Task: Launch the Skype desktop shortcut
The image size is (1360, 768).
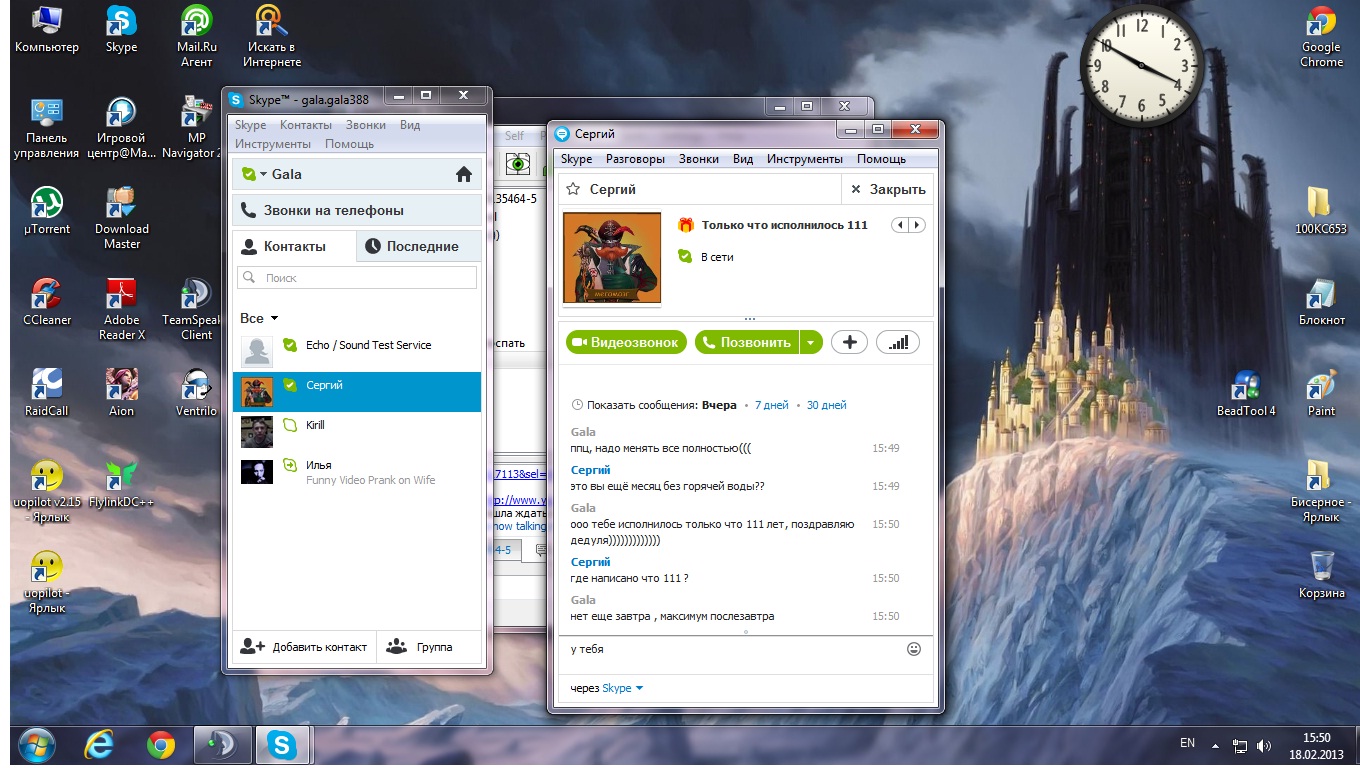Action: coord(121,30)
